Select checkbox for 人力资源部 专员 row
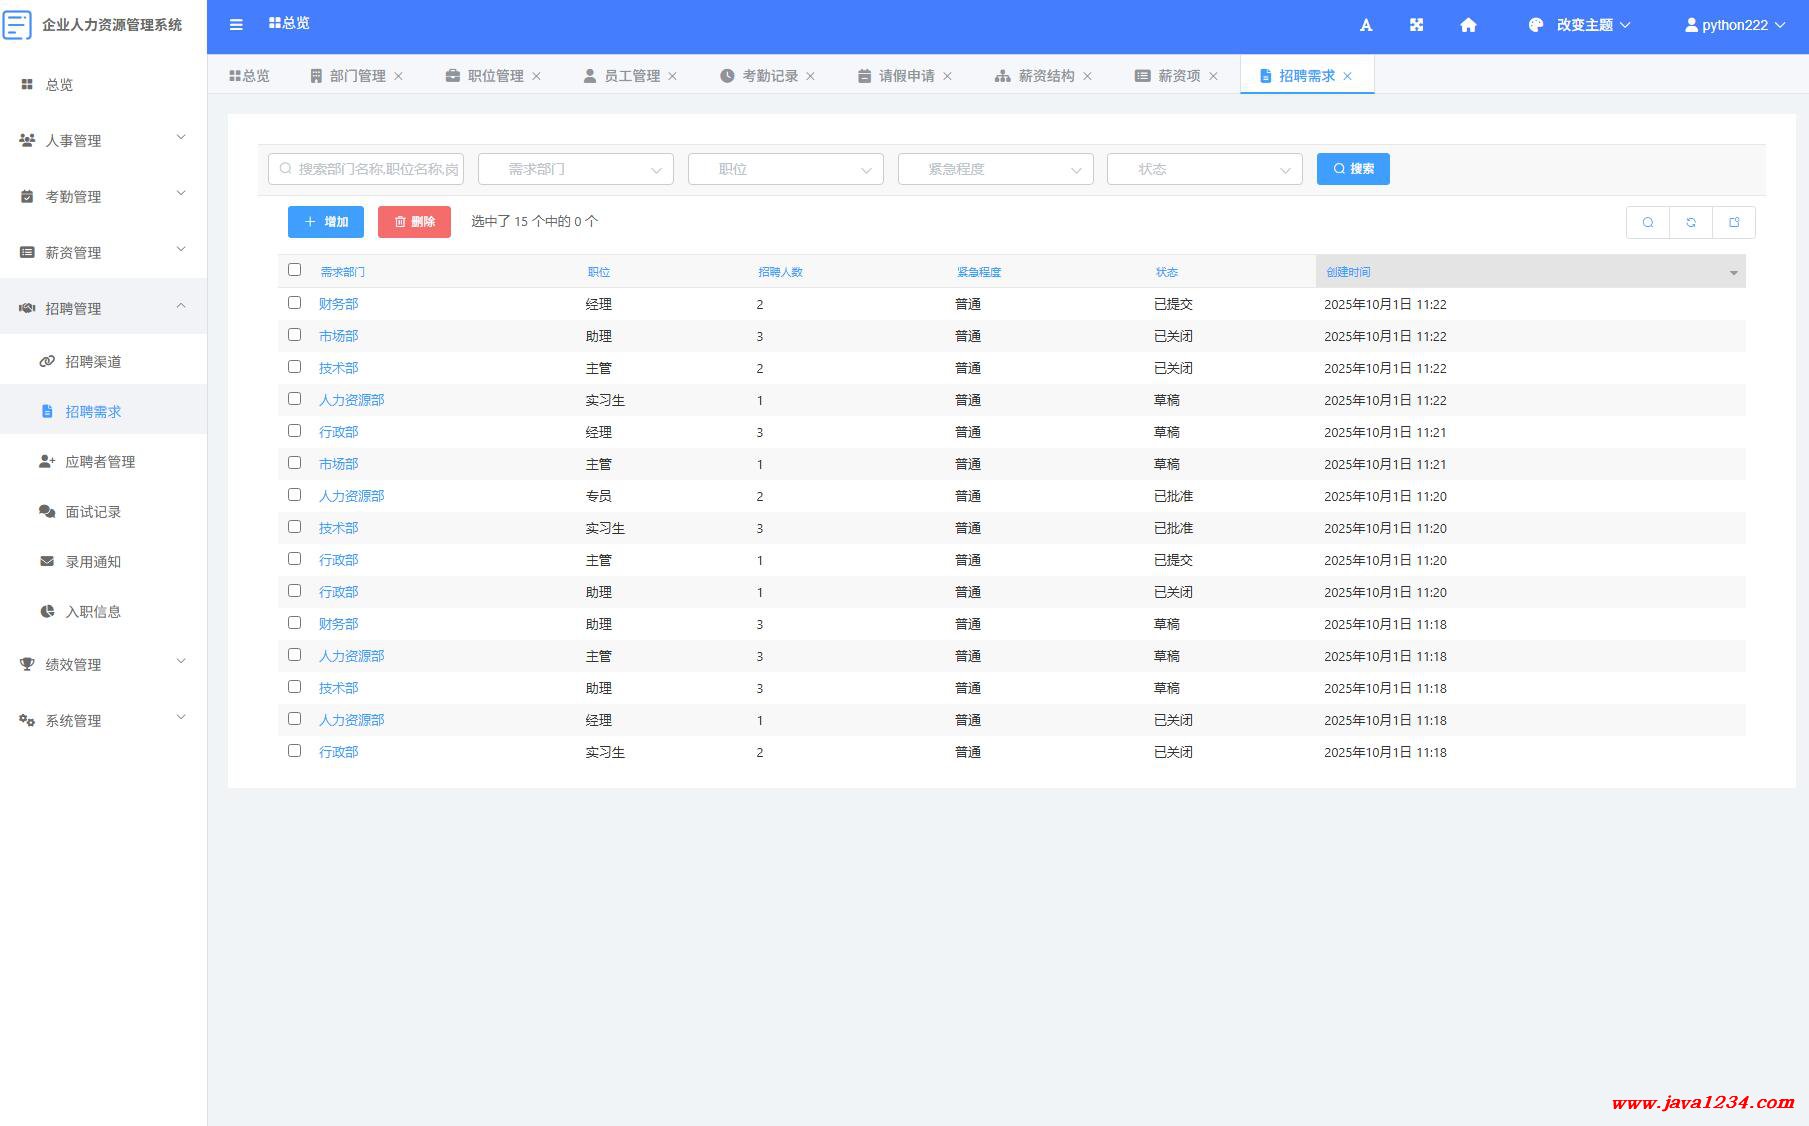Viewport: 1809px width, 1126px height. pos(294,494)
